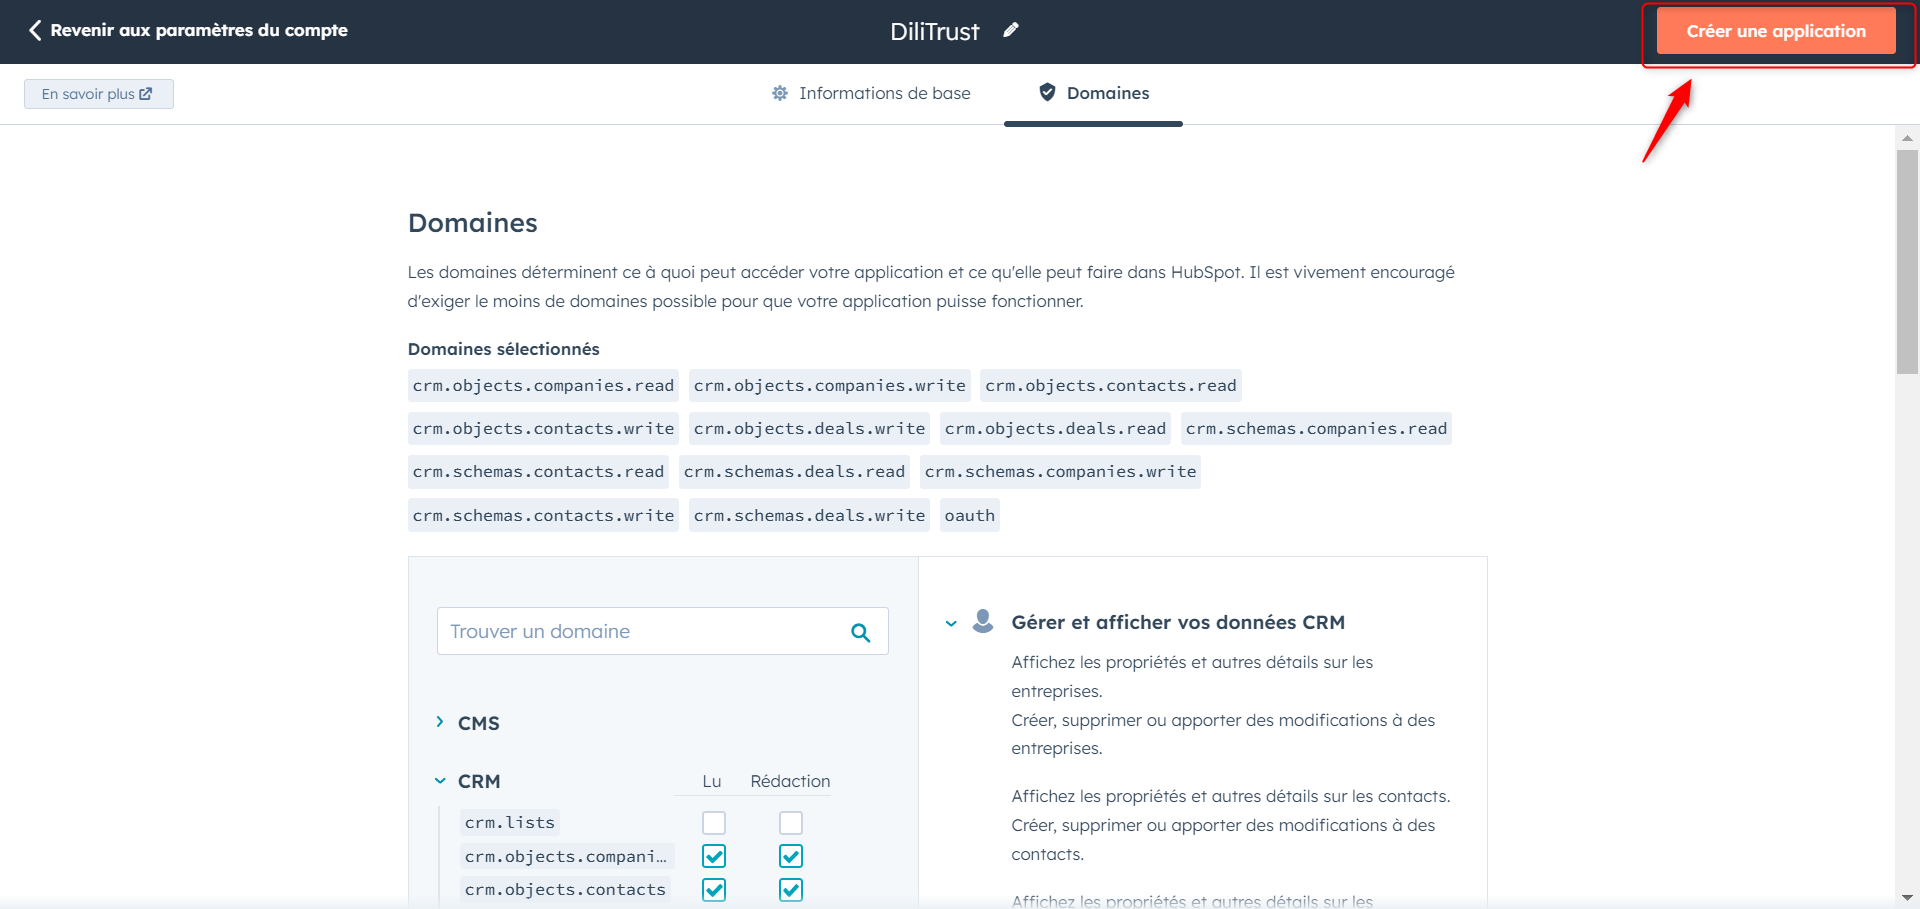Viewport: 1920px width, 909px height.
Task: Click the page vertical scrollbar thumb
Action: coord(1907,262)
